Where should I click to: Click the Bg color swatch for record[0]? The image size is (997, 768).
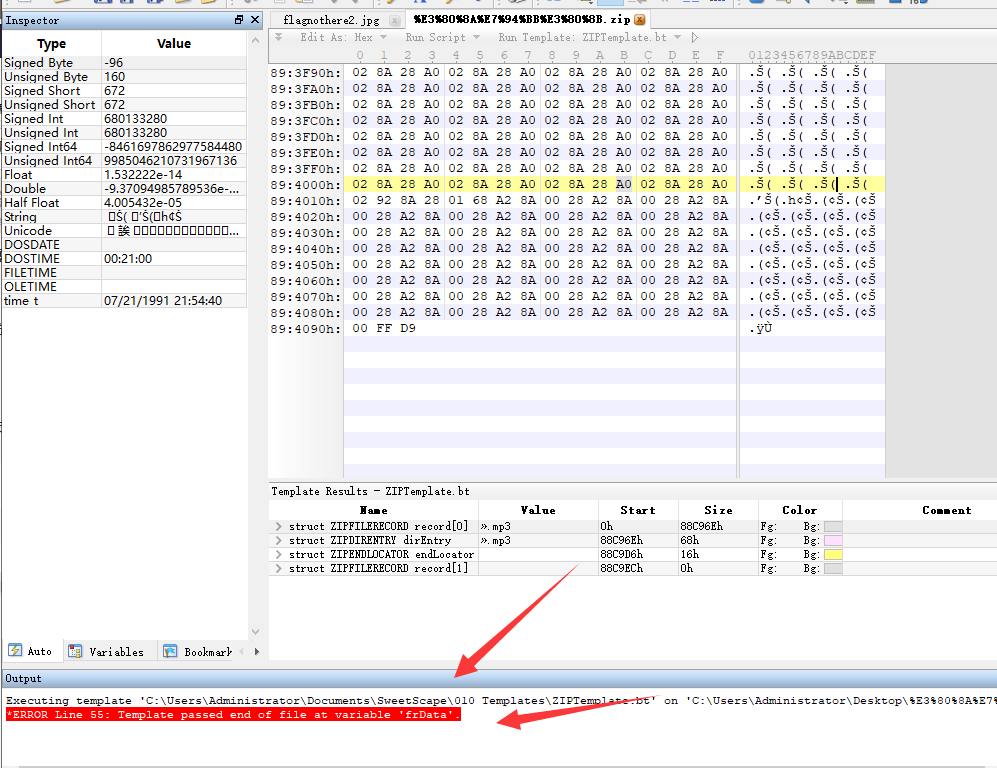coord(833,526)
